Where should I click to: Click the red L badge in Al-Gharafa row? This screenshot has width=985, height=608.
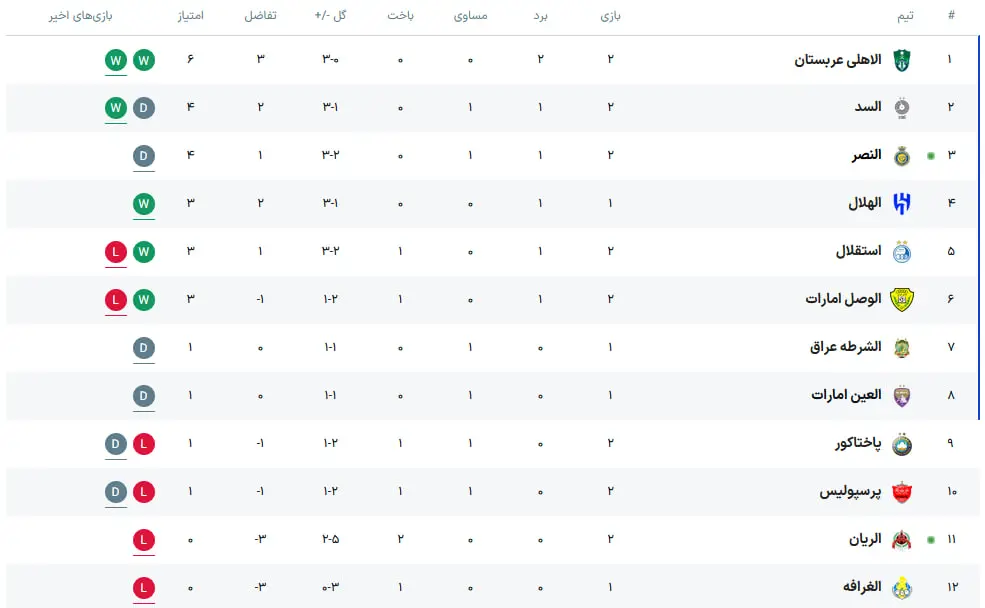(x=144, y=588)
